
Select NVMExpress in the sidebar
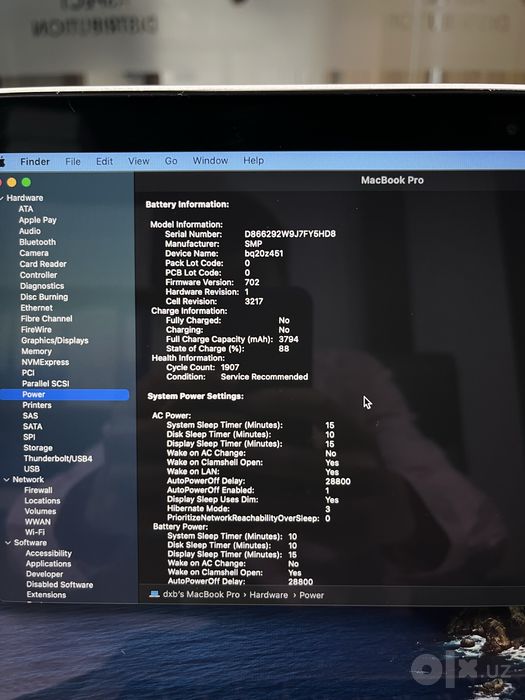click(46, 362)
